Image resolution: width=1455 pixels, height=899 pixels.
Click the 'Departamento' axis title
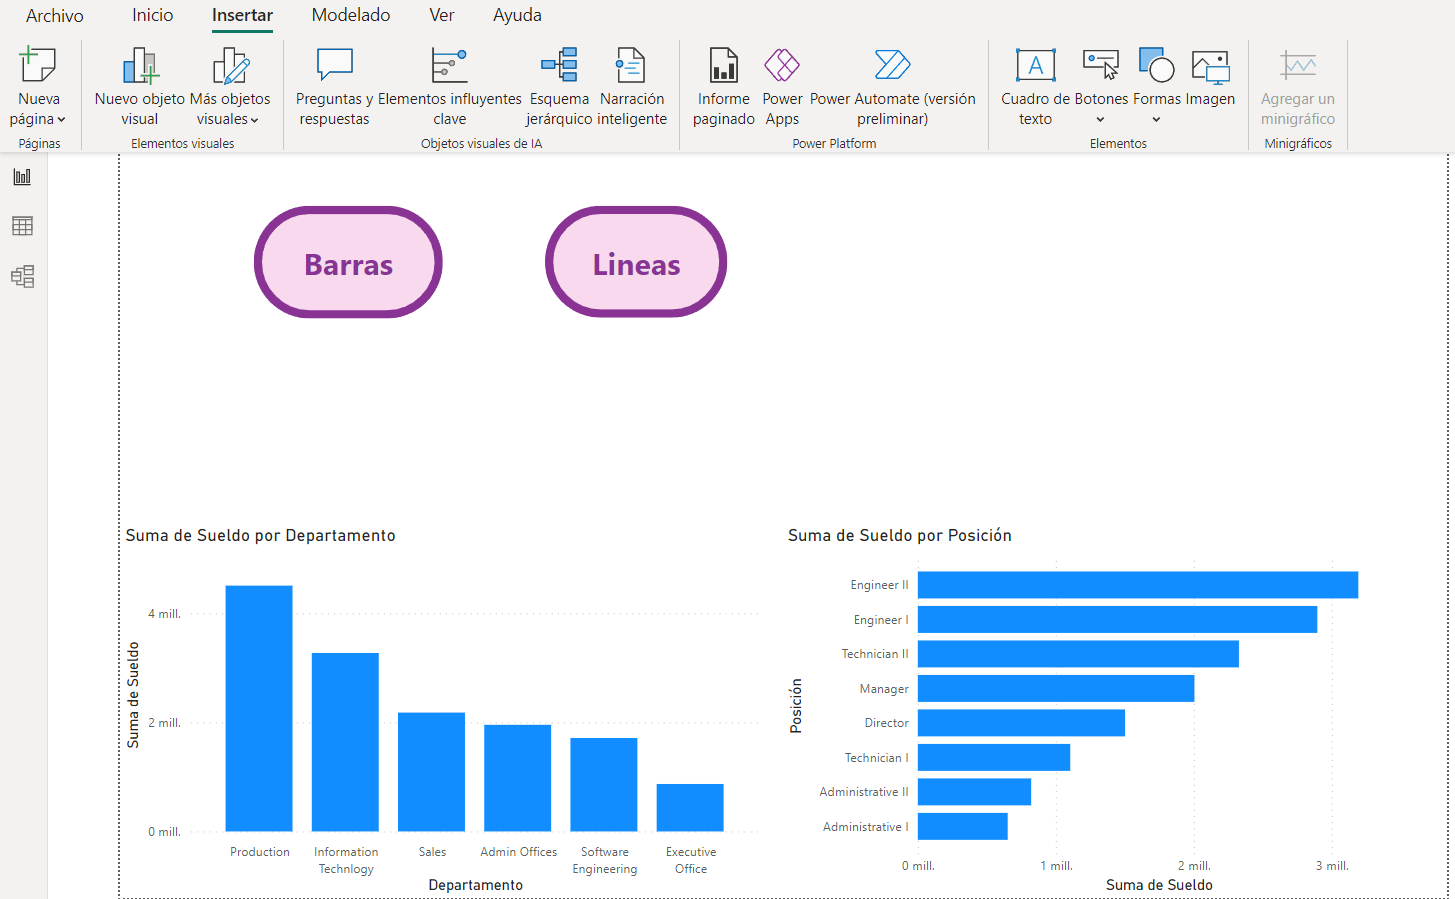click(475, 885)
